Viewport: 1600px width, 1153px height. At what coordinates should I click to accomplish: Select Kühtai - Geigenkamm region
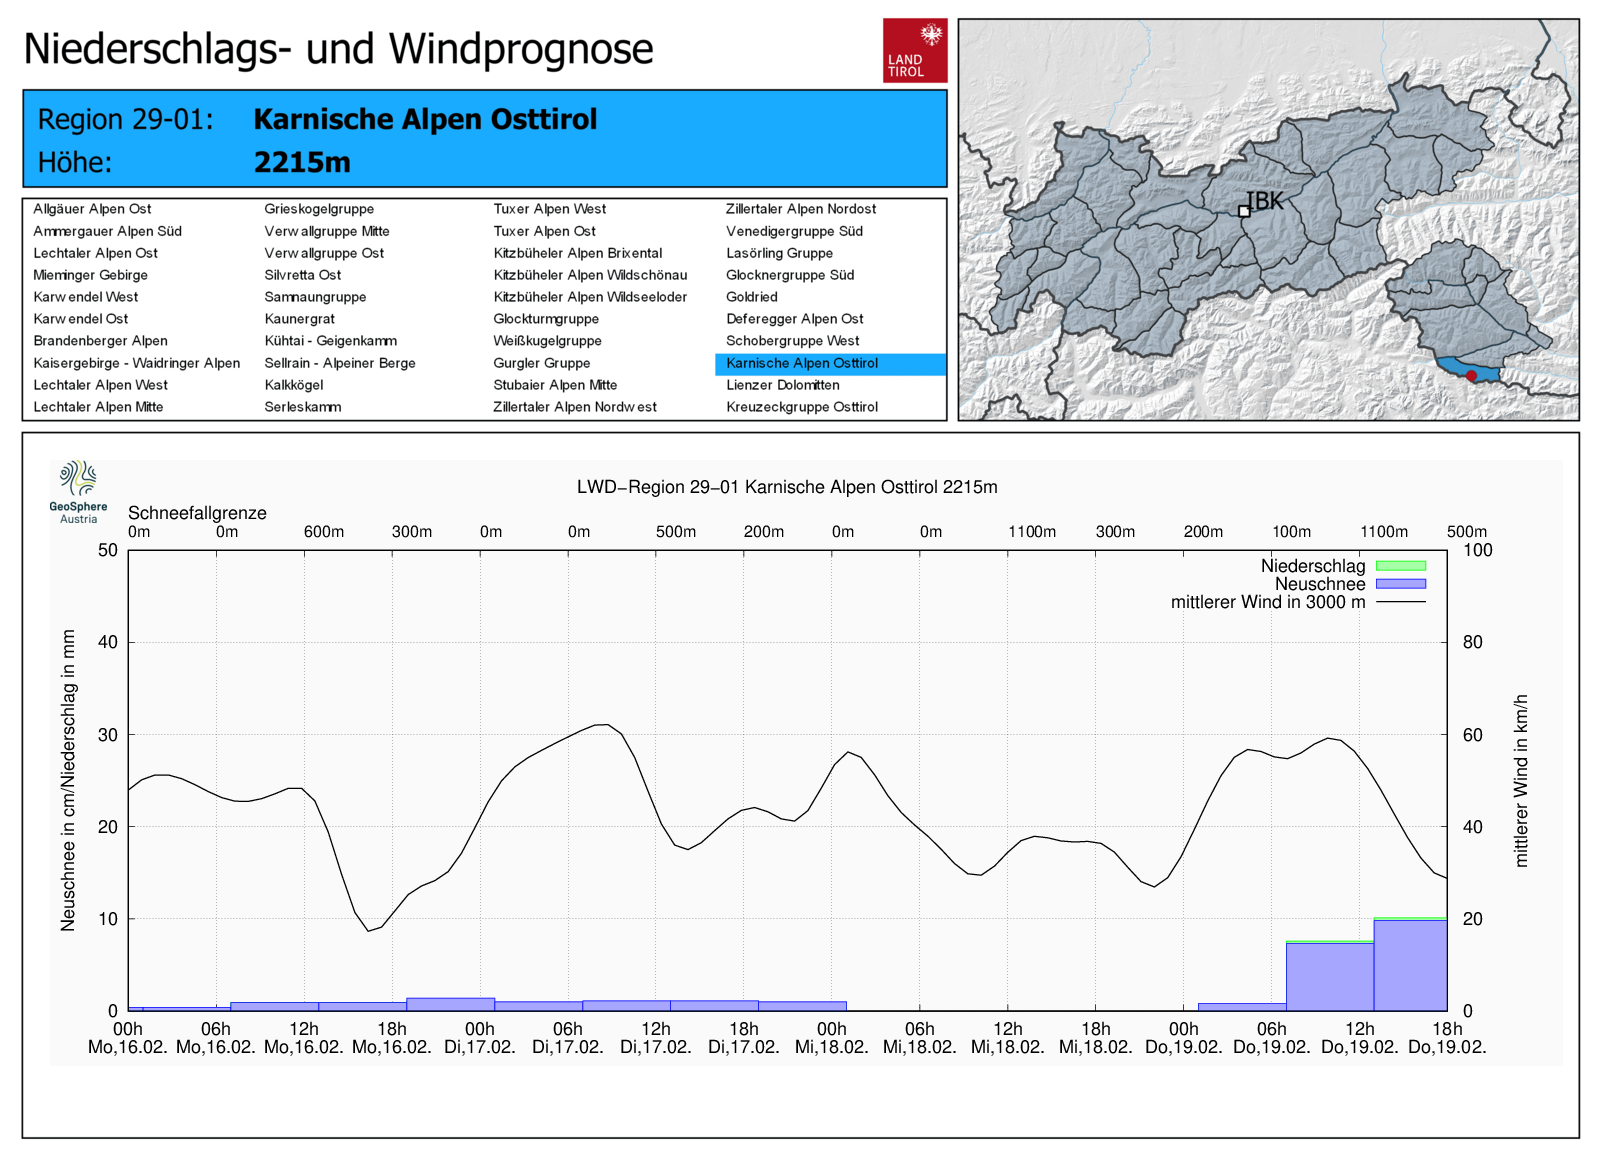click(x=330, y=341)
